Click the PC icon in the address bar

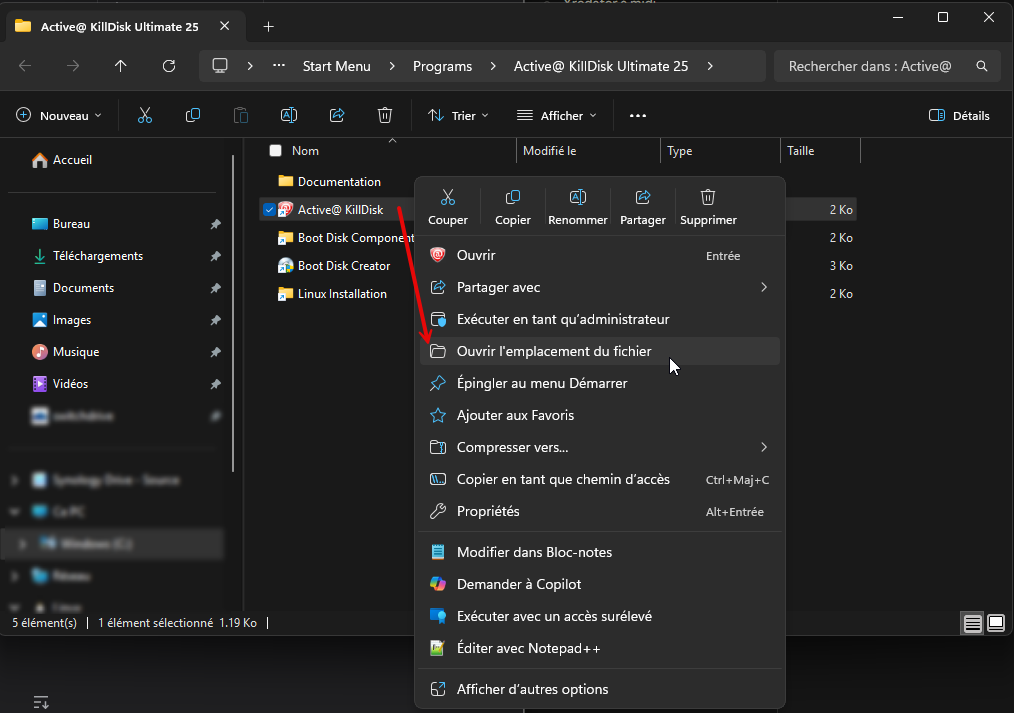click(220, 66)
